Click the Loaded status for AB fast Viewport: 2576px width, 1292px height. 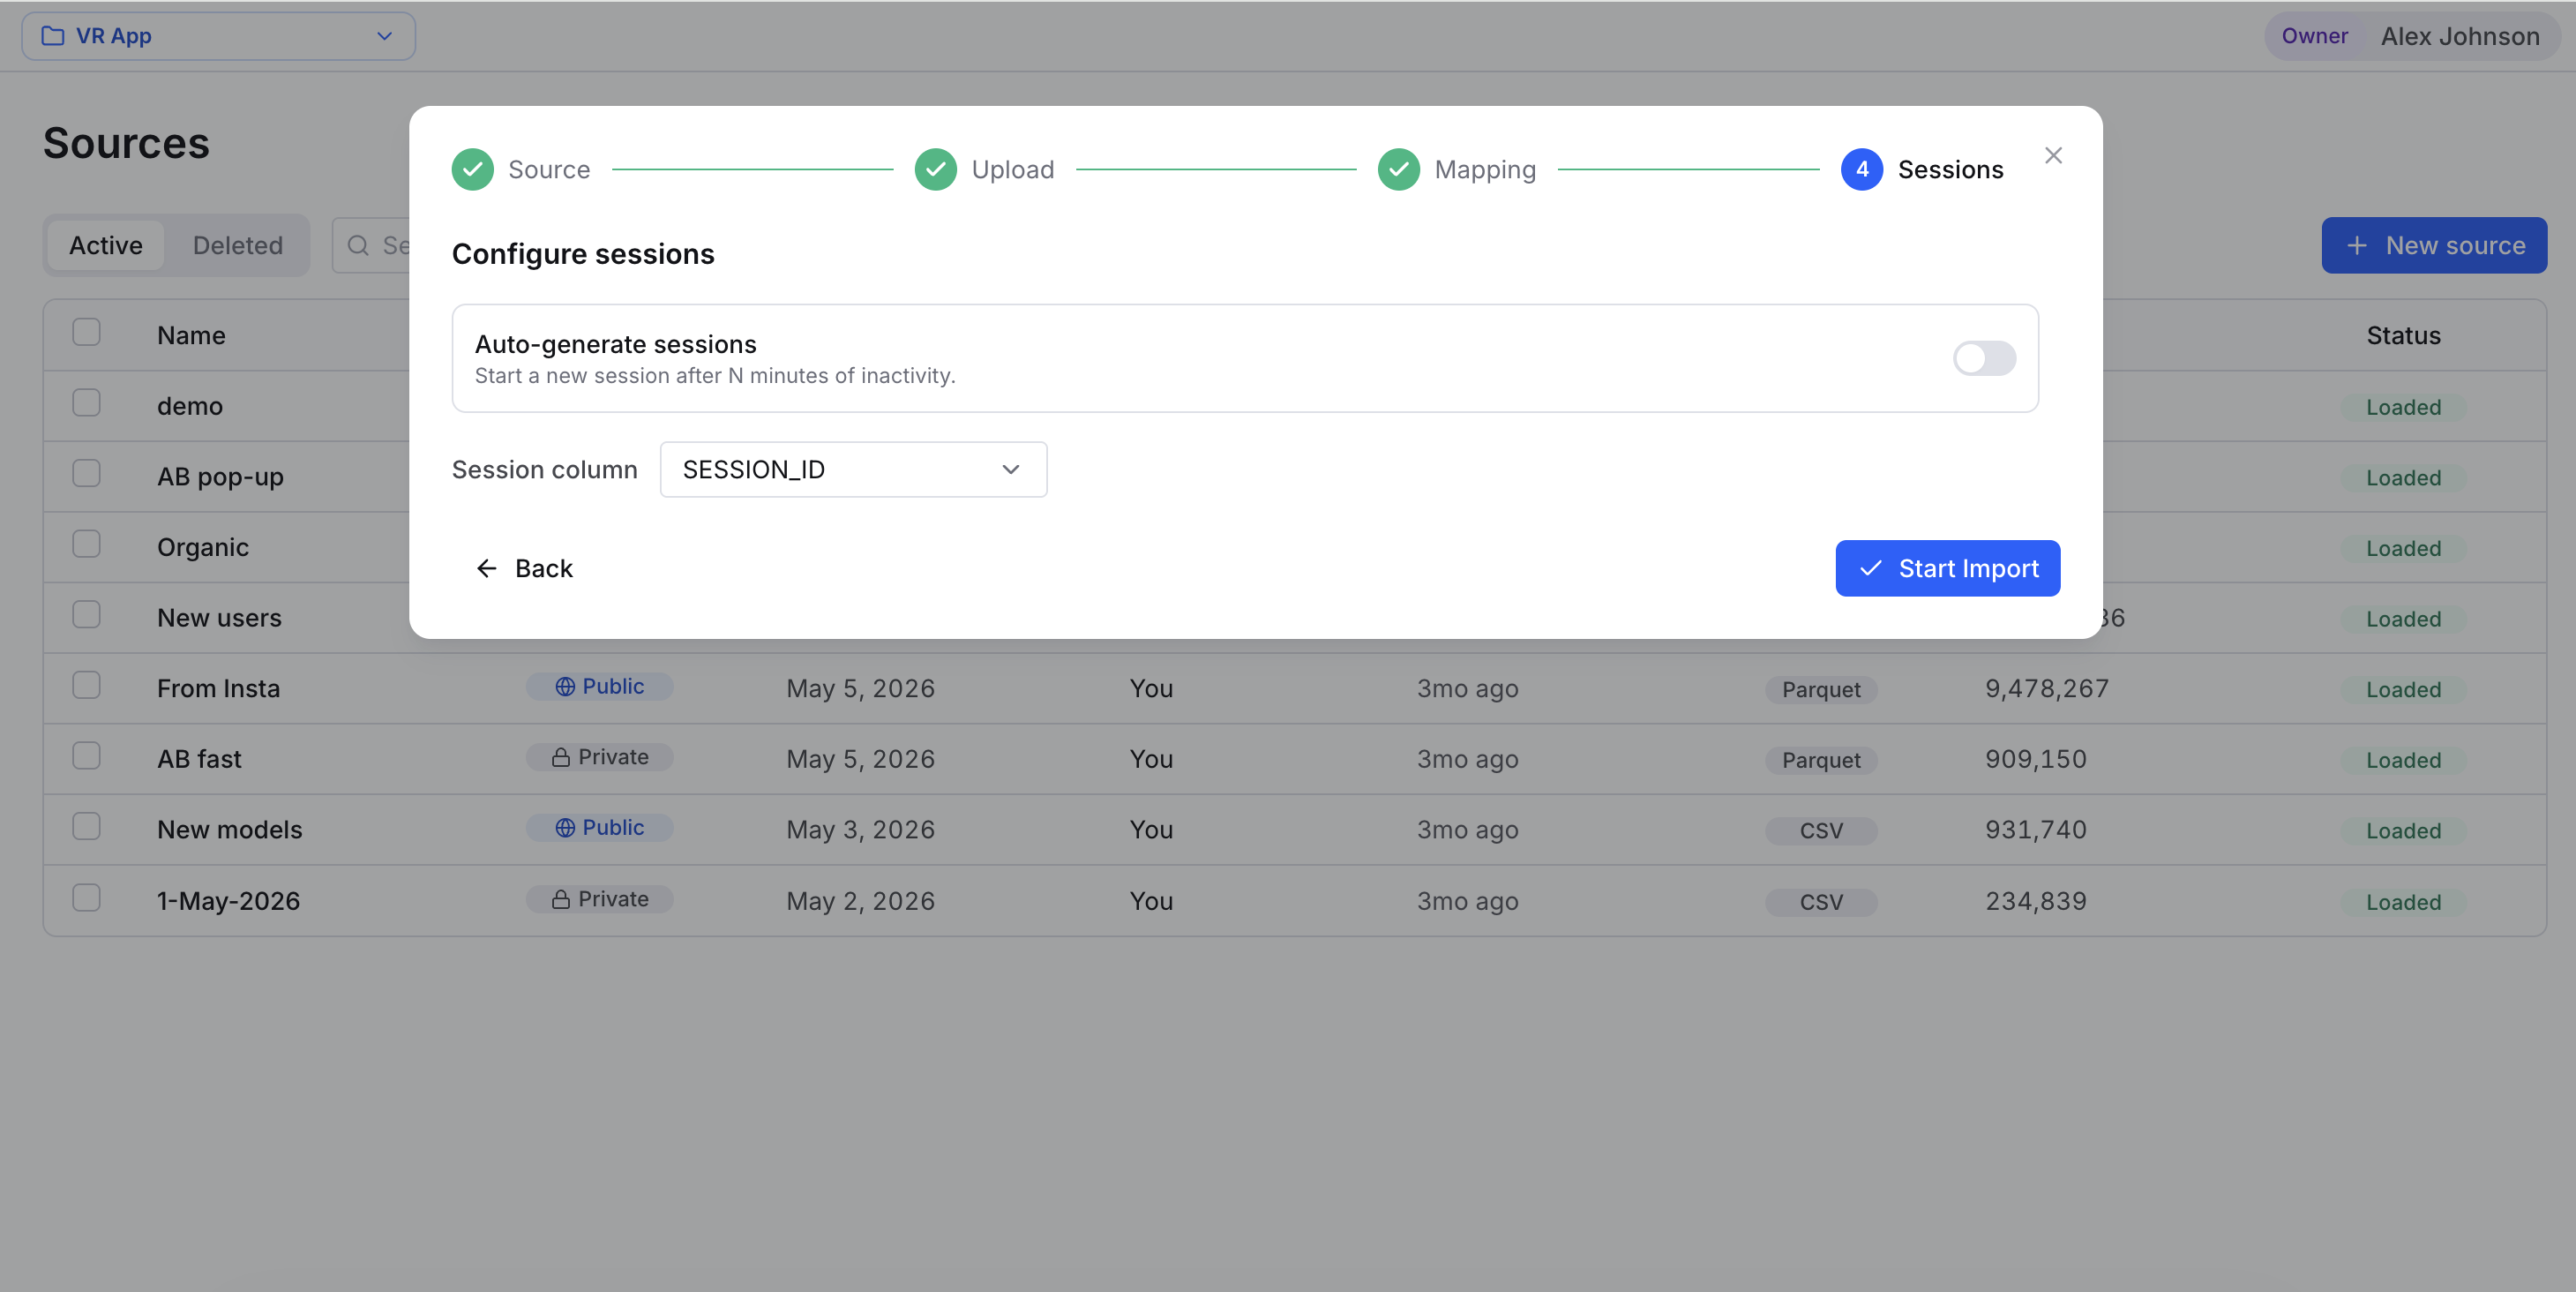click(2403, 760)
